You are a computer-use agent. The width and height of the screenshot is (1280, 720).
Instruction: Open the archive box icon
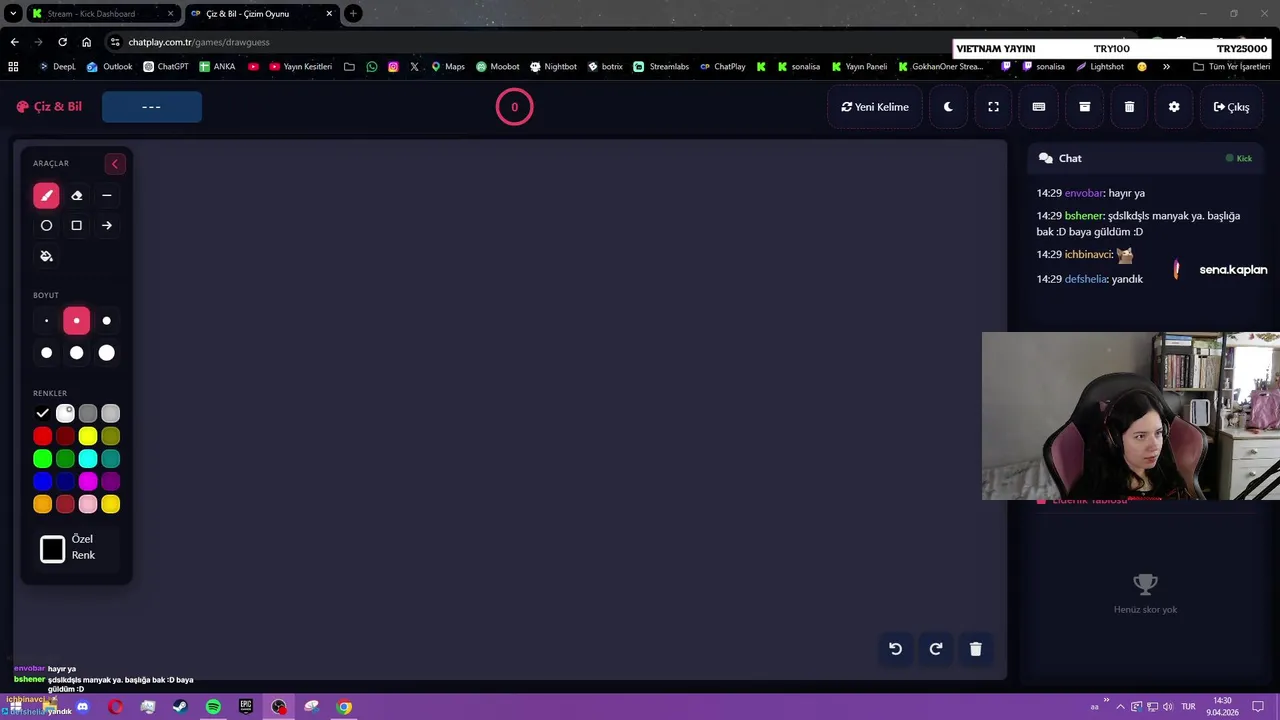click(1084, 107)
